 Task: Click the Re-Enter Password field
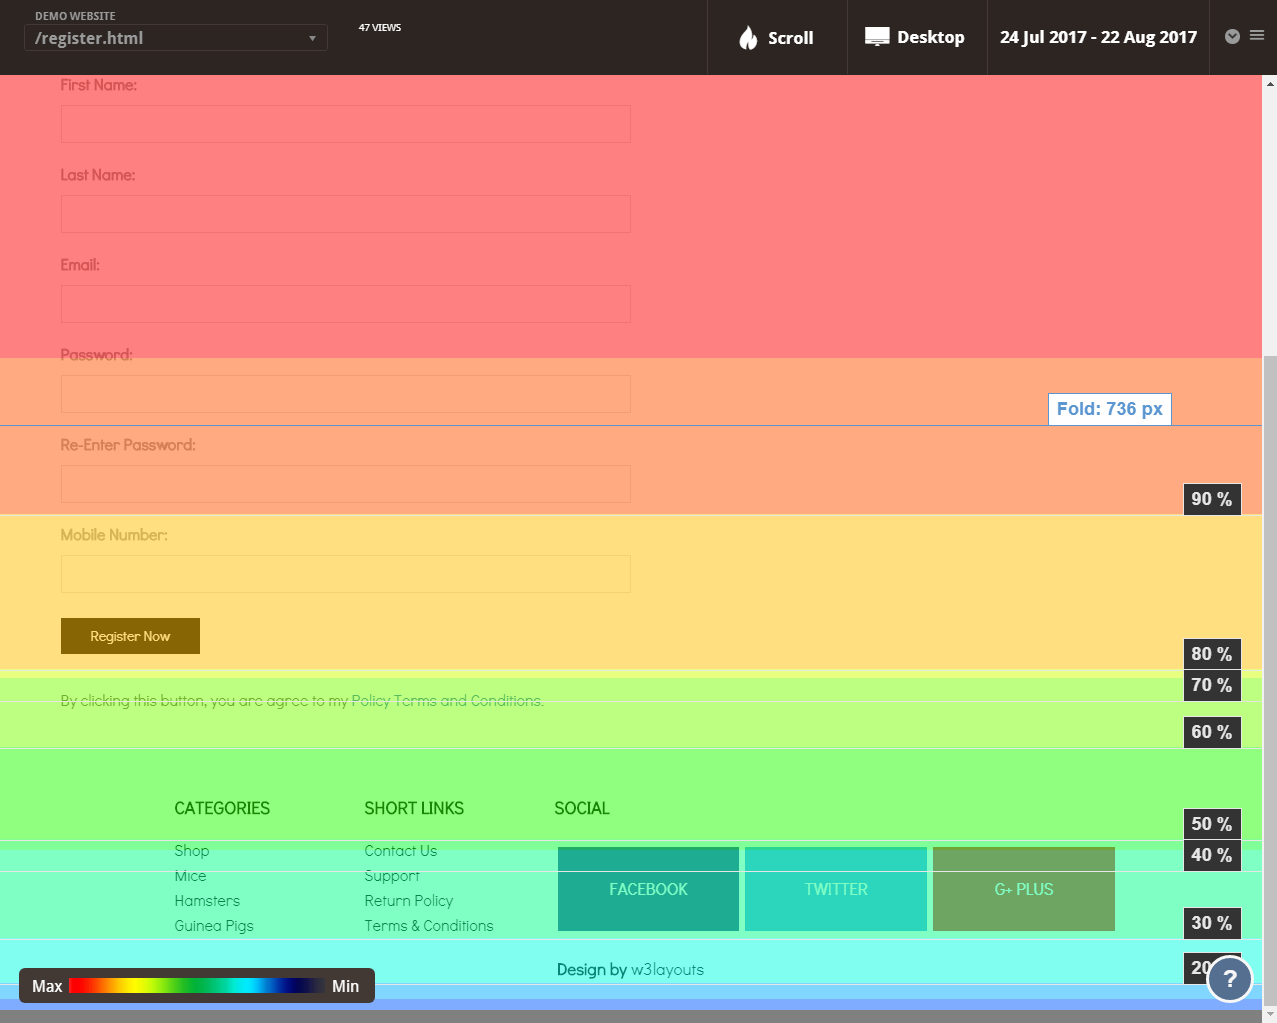coord(346,484)
